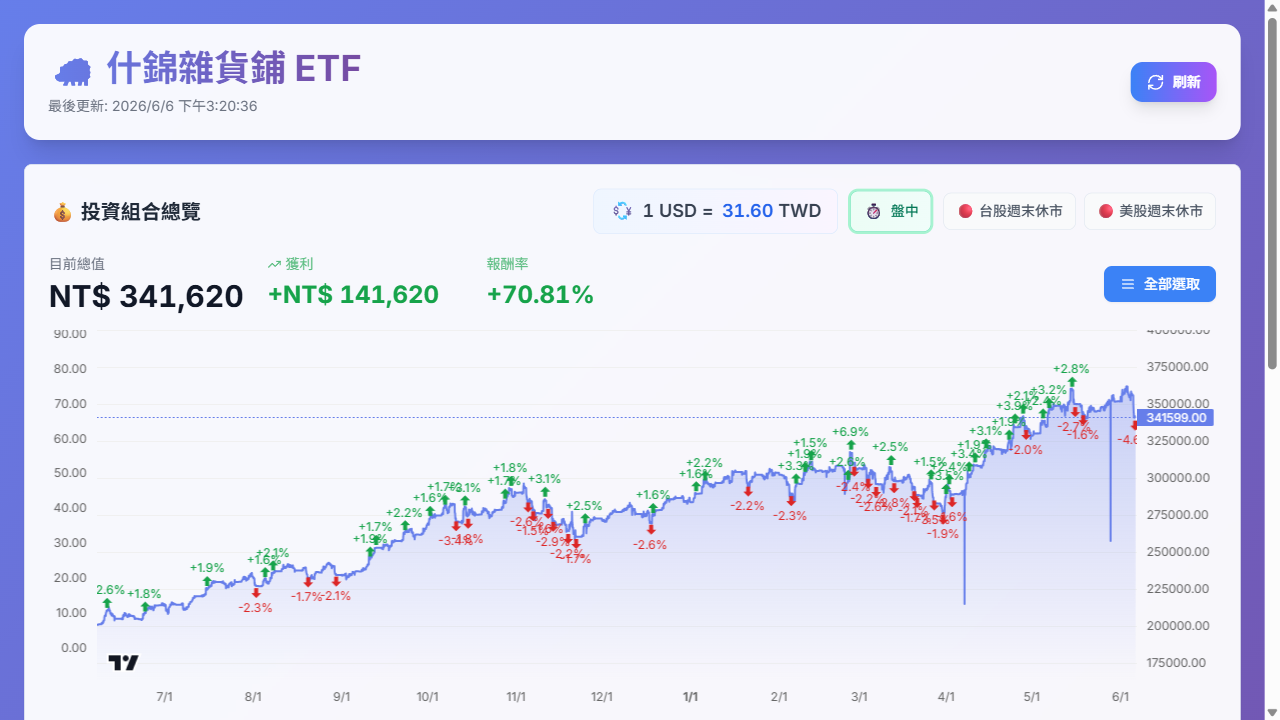Click the red down arrow above -1.9%
Screen dimensions: 1280x720
coord(942,519)
